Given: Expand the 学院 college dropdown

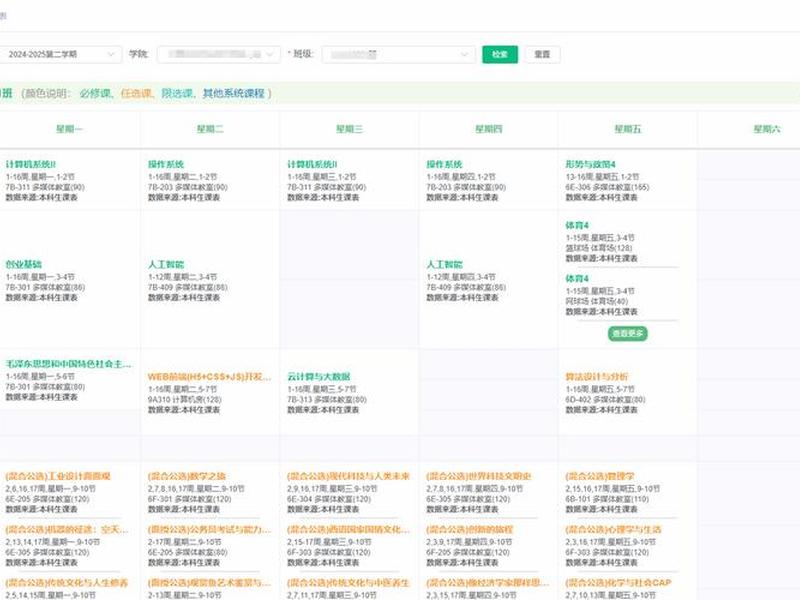Looking at the screenshot, I should tap(219, 54).
